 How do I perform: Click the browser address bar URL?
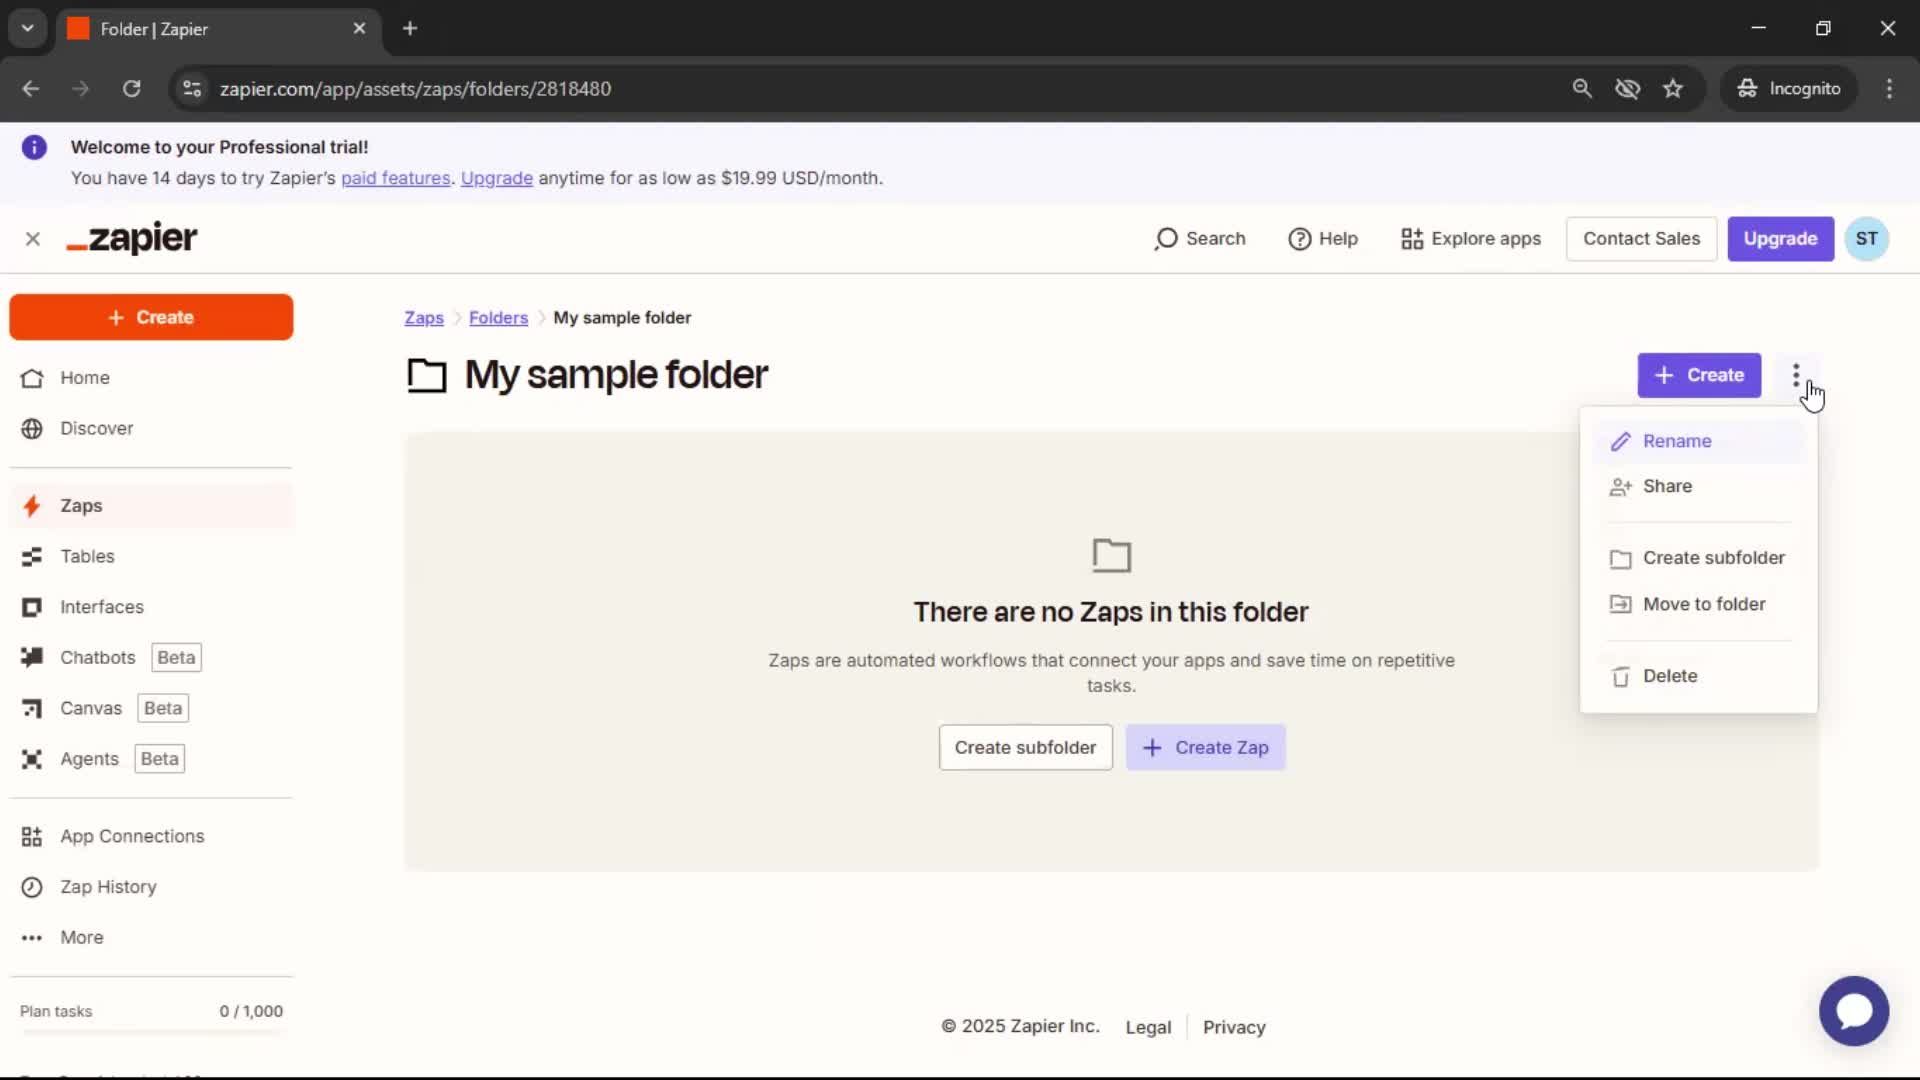point(415,89)
